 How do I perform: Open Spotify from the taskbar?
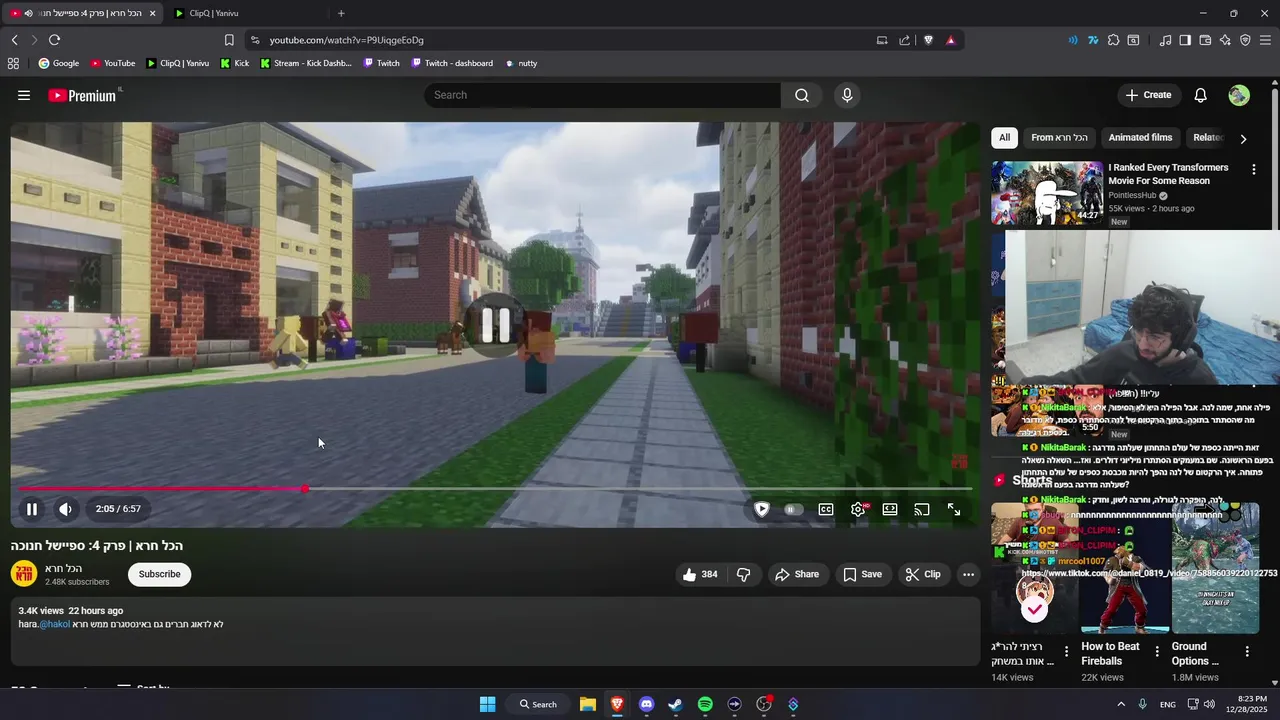coord(705,704)
